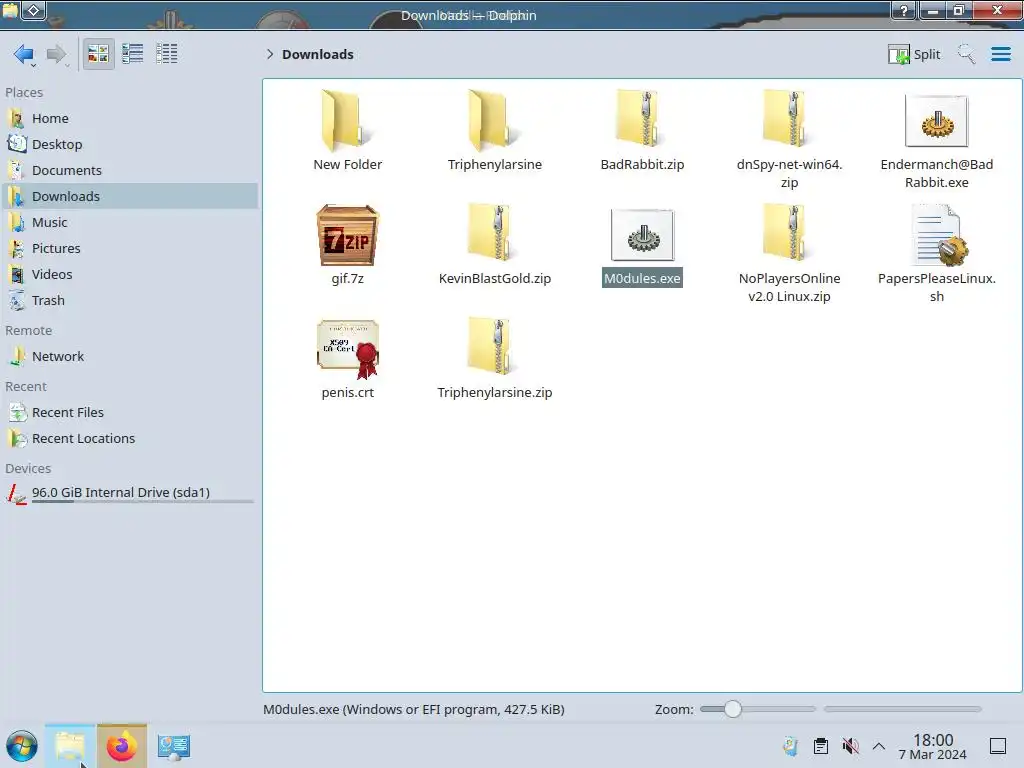Click the forward navigation arrow

click(x=57, y=54)
